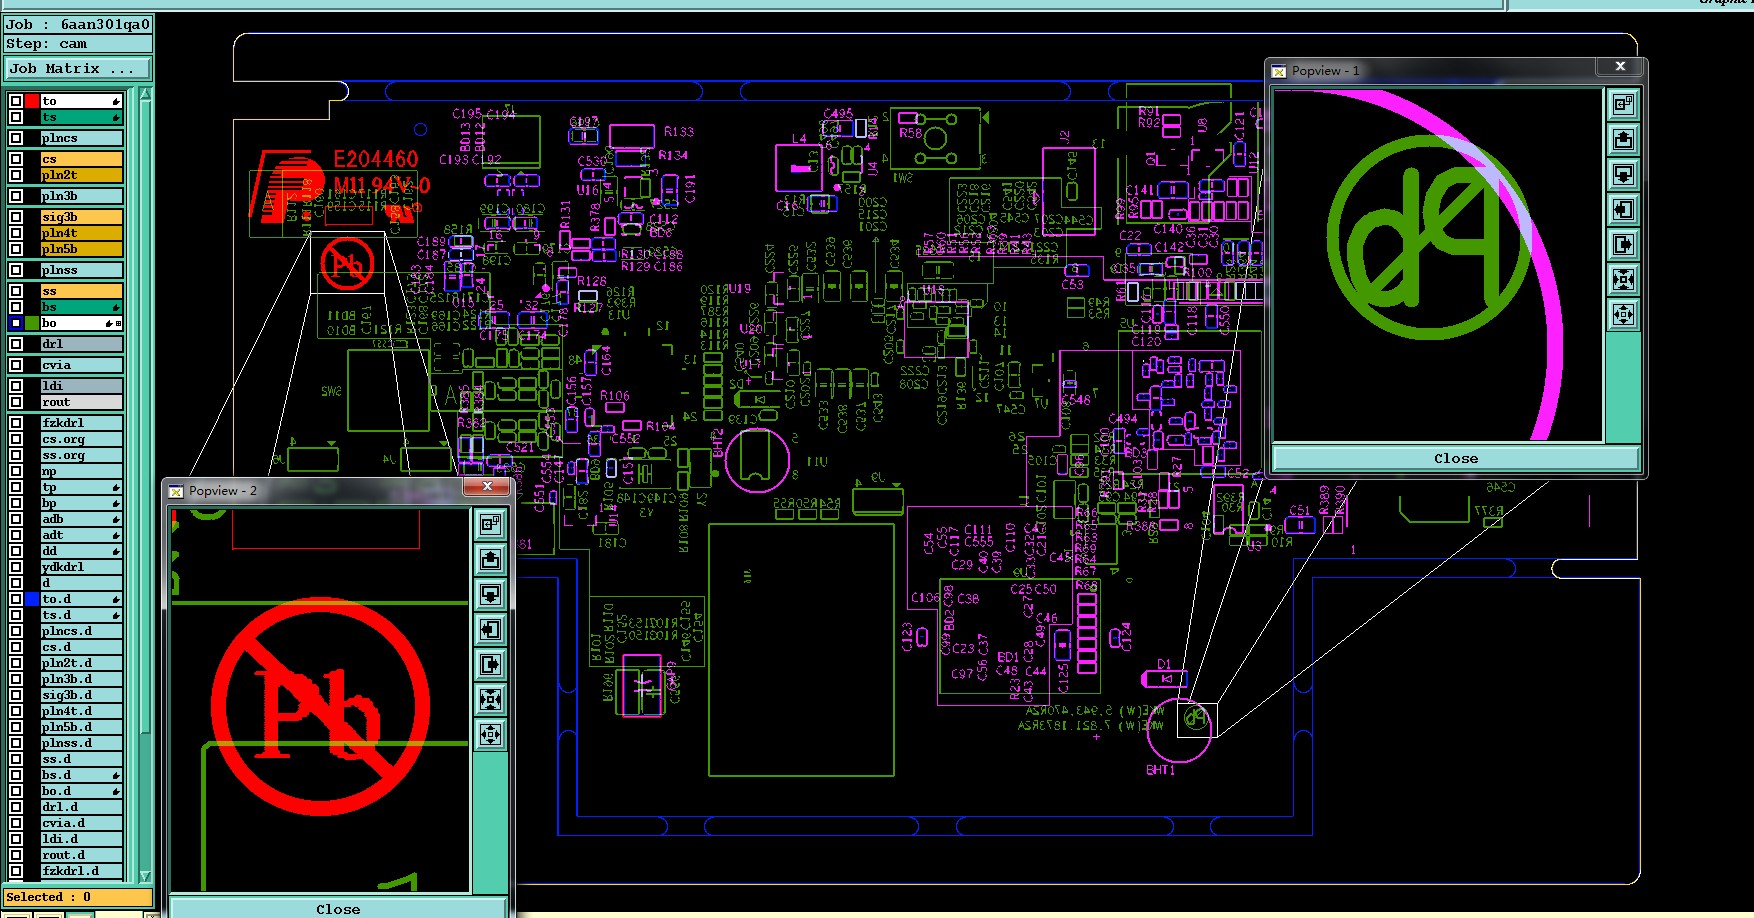Click the pan down icon in Popview 1

pos(1623,174)
